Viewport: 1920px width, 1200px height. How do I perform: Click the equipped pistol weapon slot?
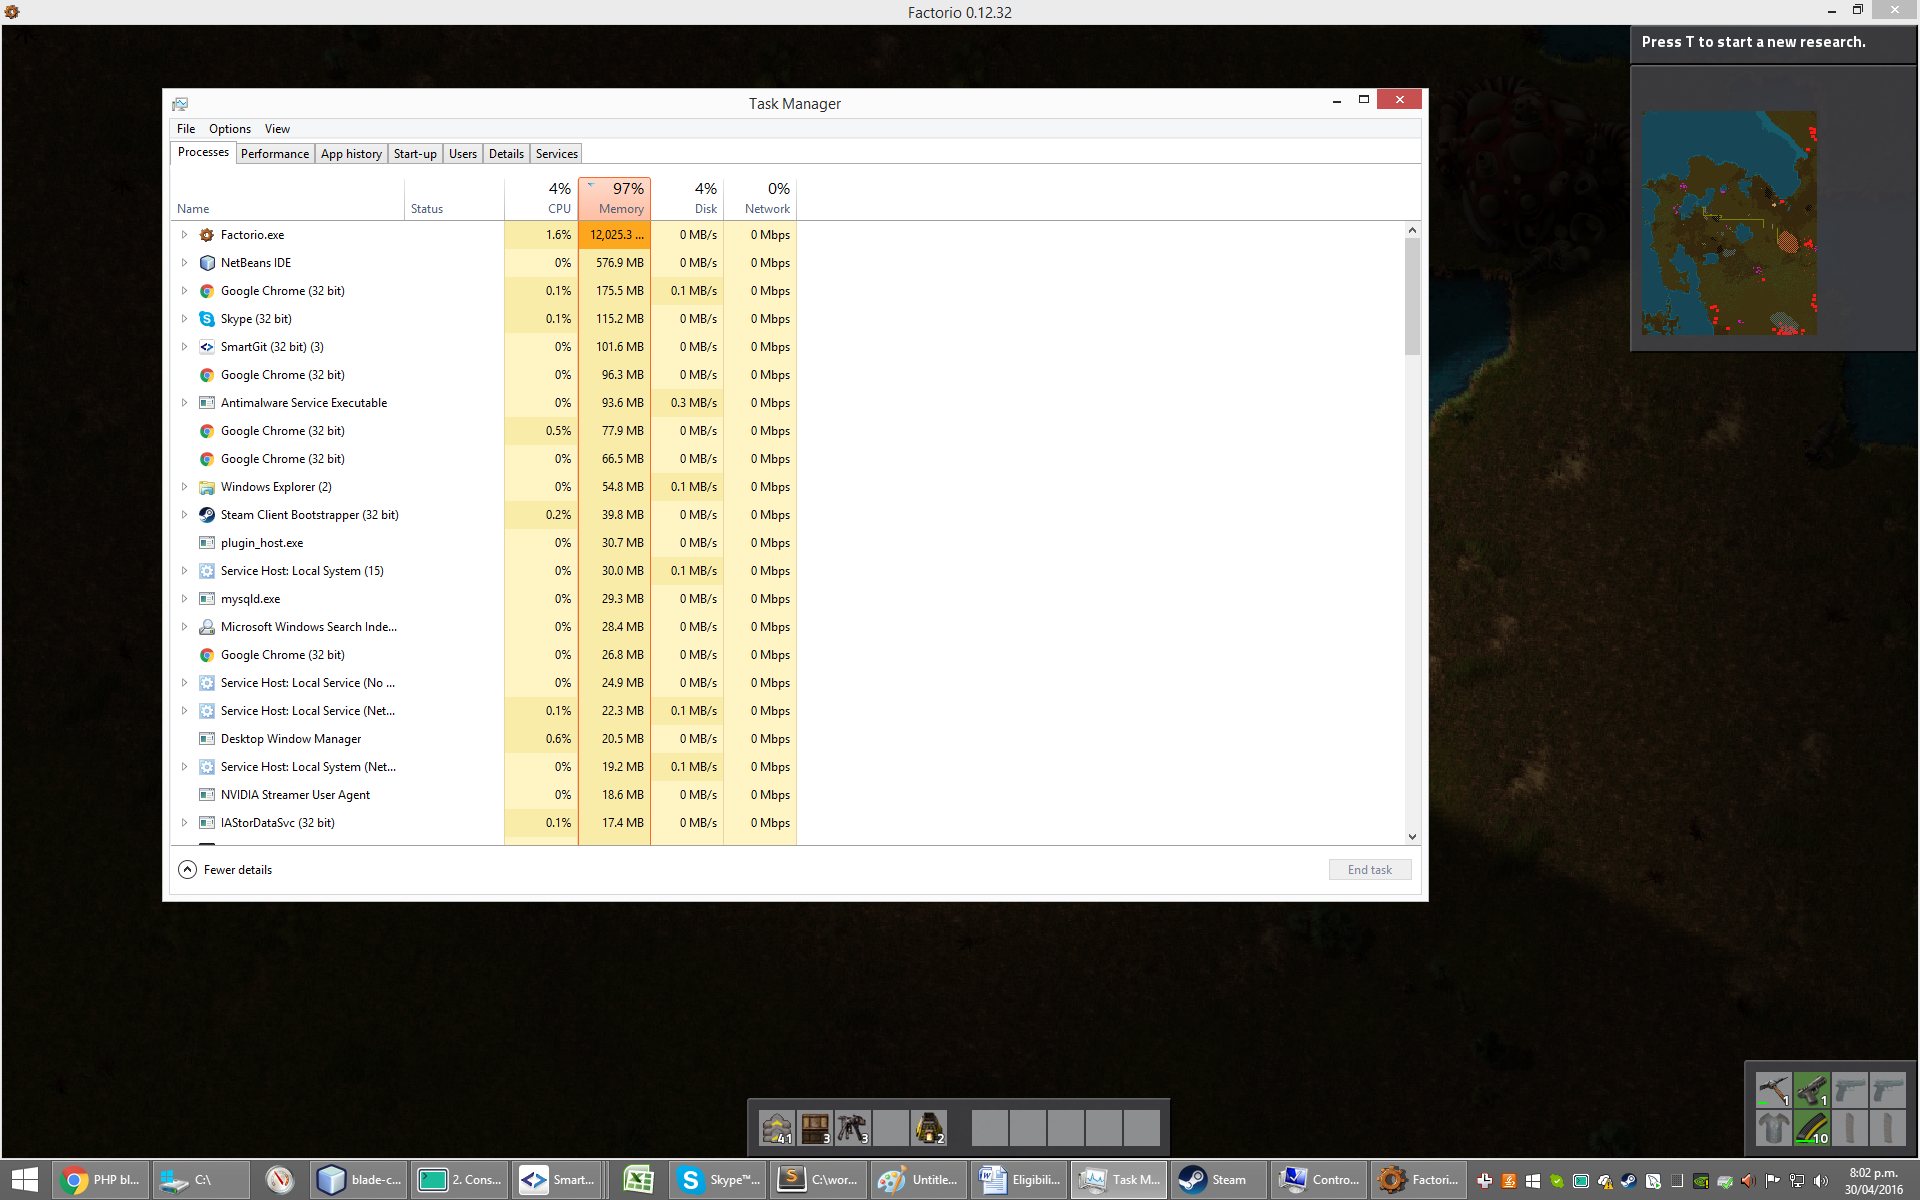point(1812,1090)
